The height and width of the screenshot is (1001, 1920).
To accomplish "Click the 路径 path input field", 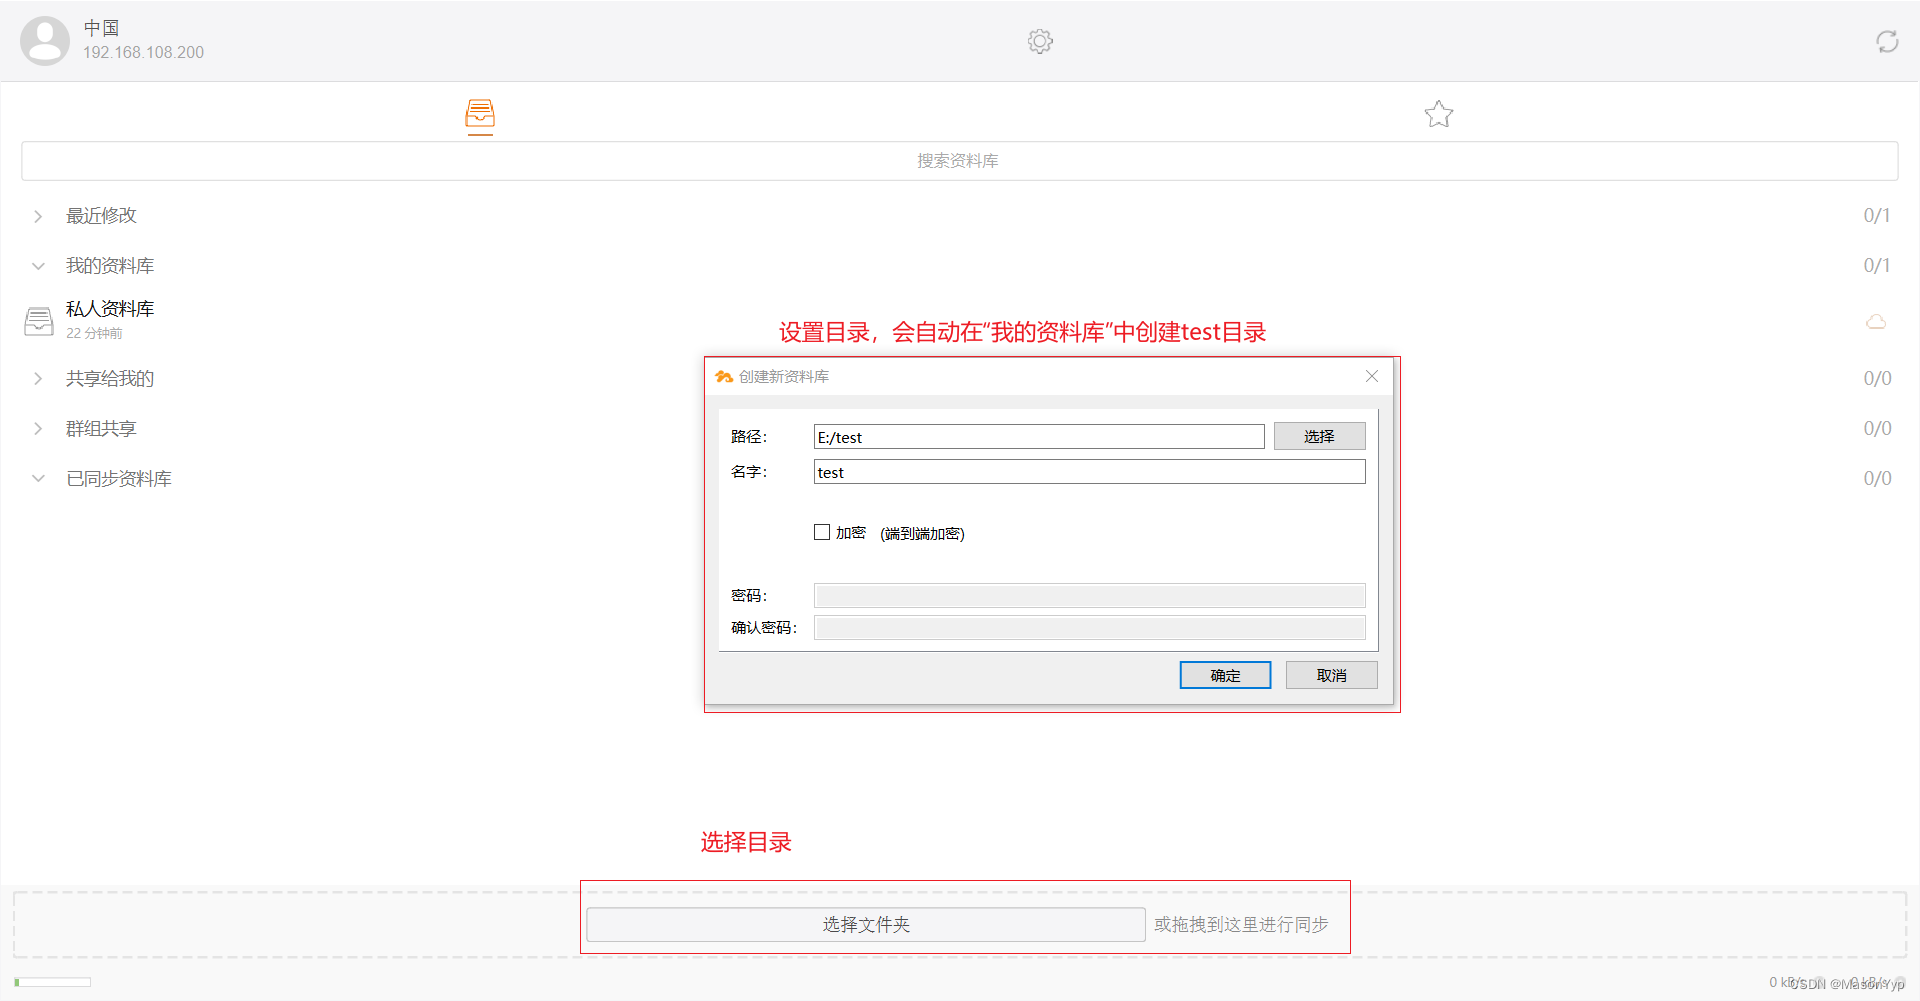I will 1039,437.
